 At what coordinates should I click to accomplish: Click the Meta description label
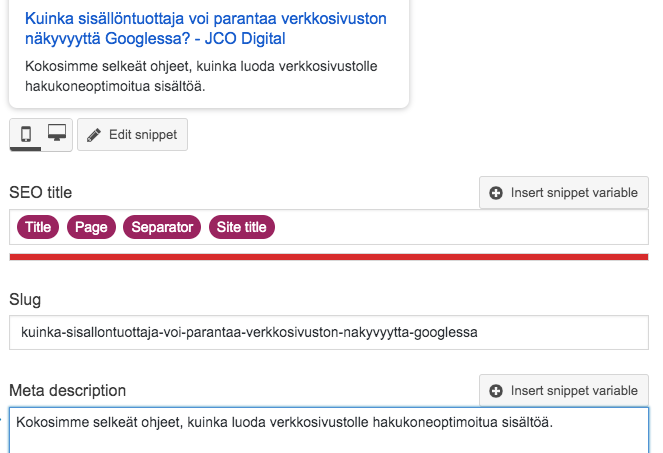pyautogui.click(x=67, y=390)
